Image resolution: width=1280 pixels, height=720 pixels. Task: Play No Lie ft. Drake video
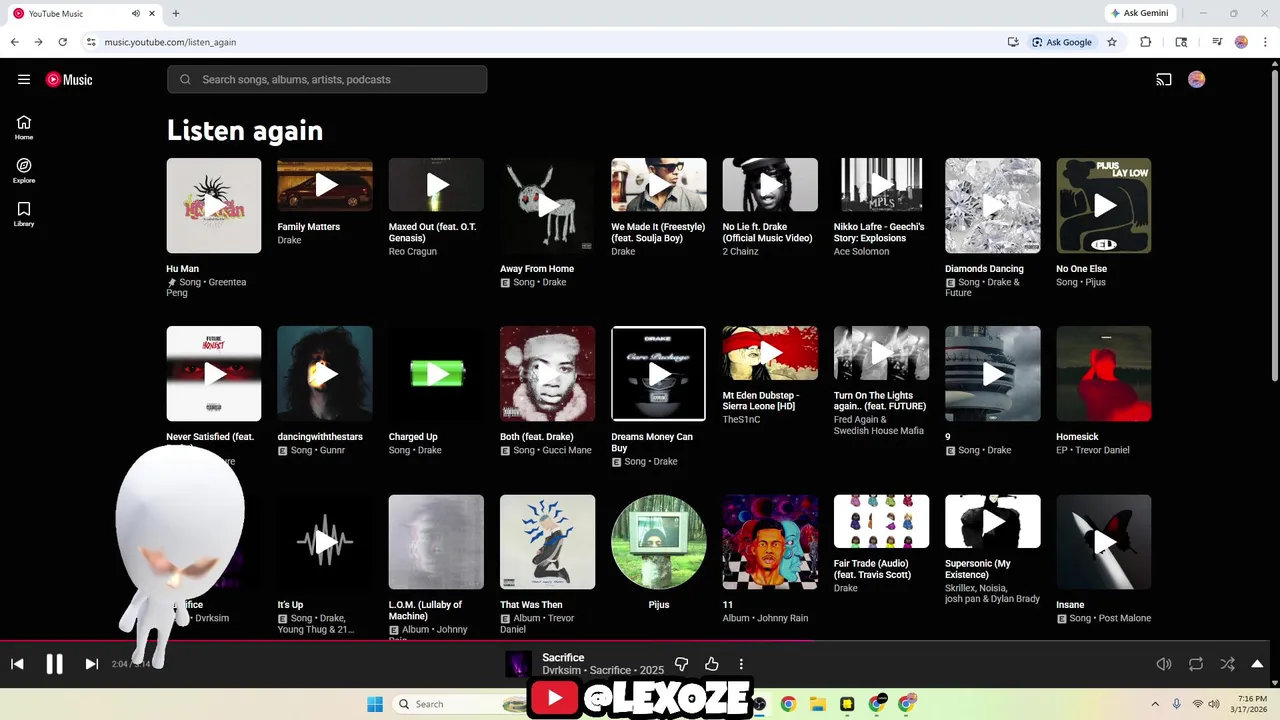point(770,184)
